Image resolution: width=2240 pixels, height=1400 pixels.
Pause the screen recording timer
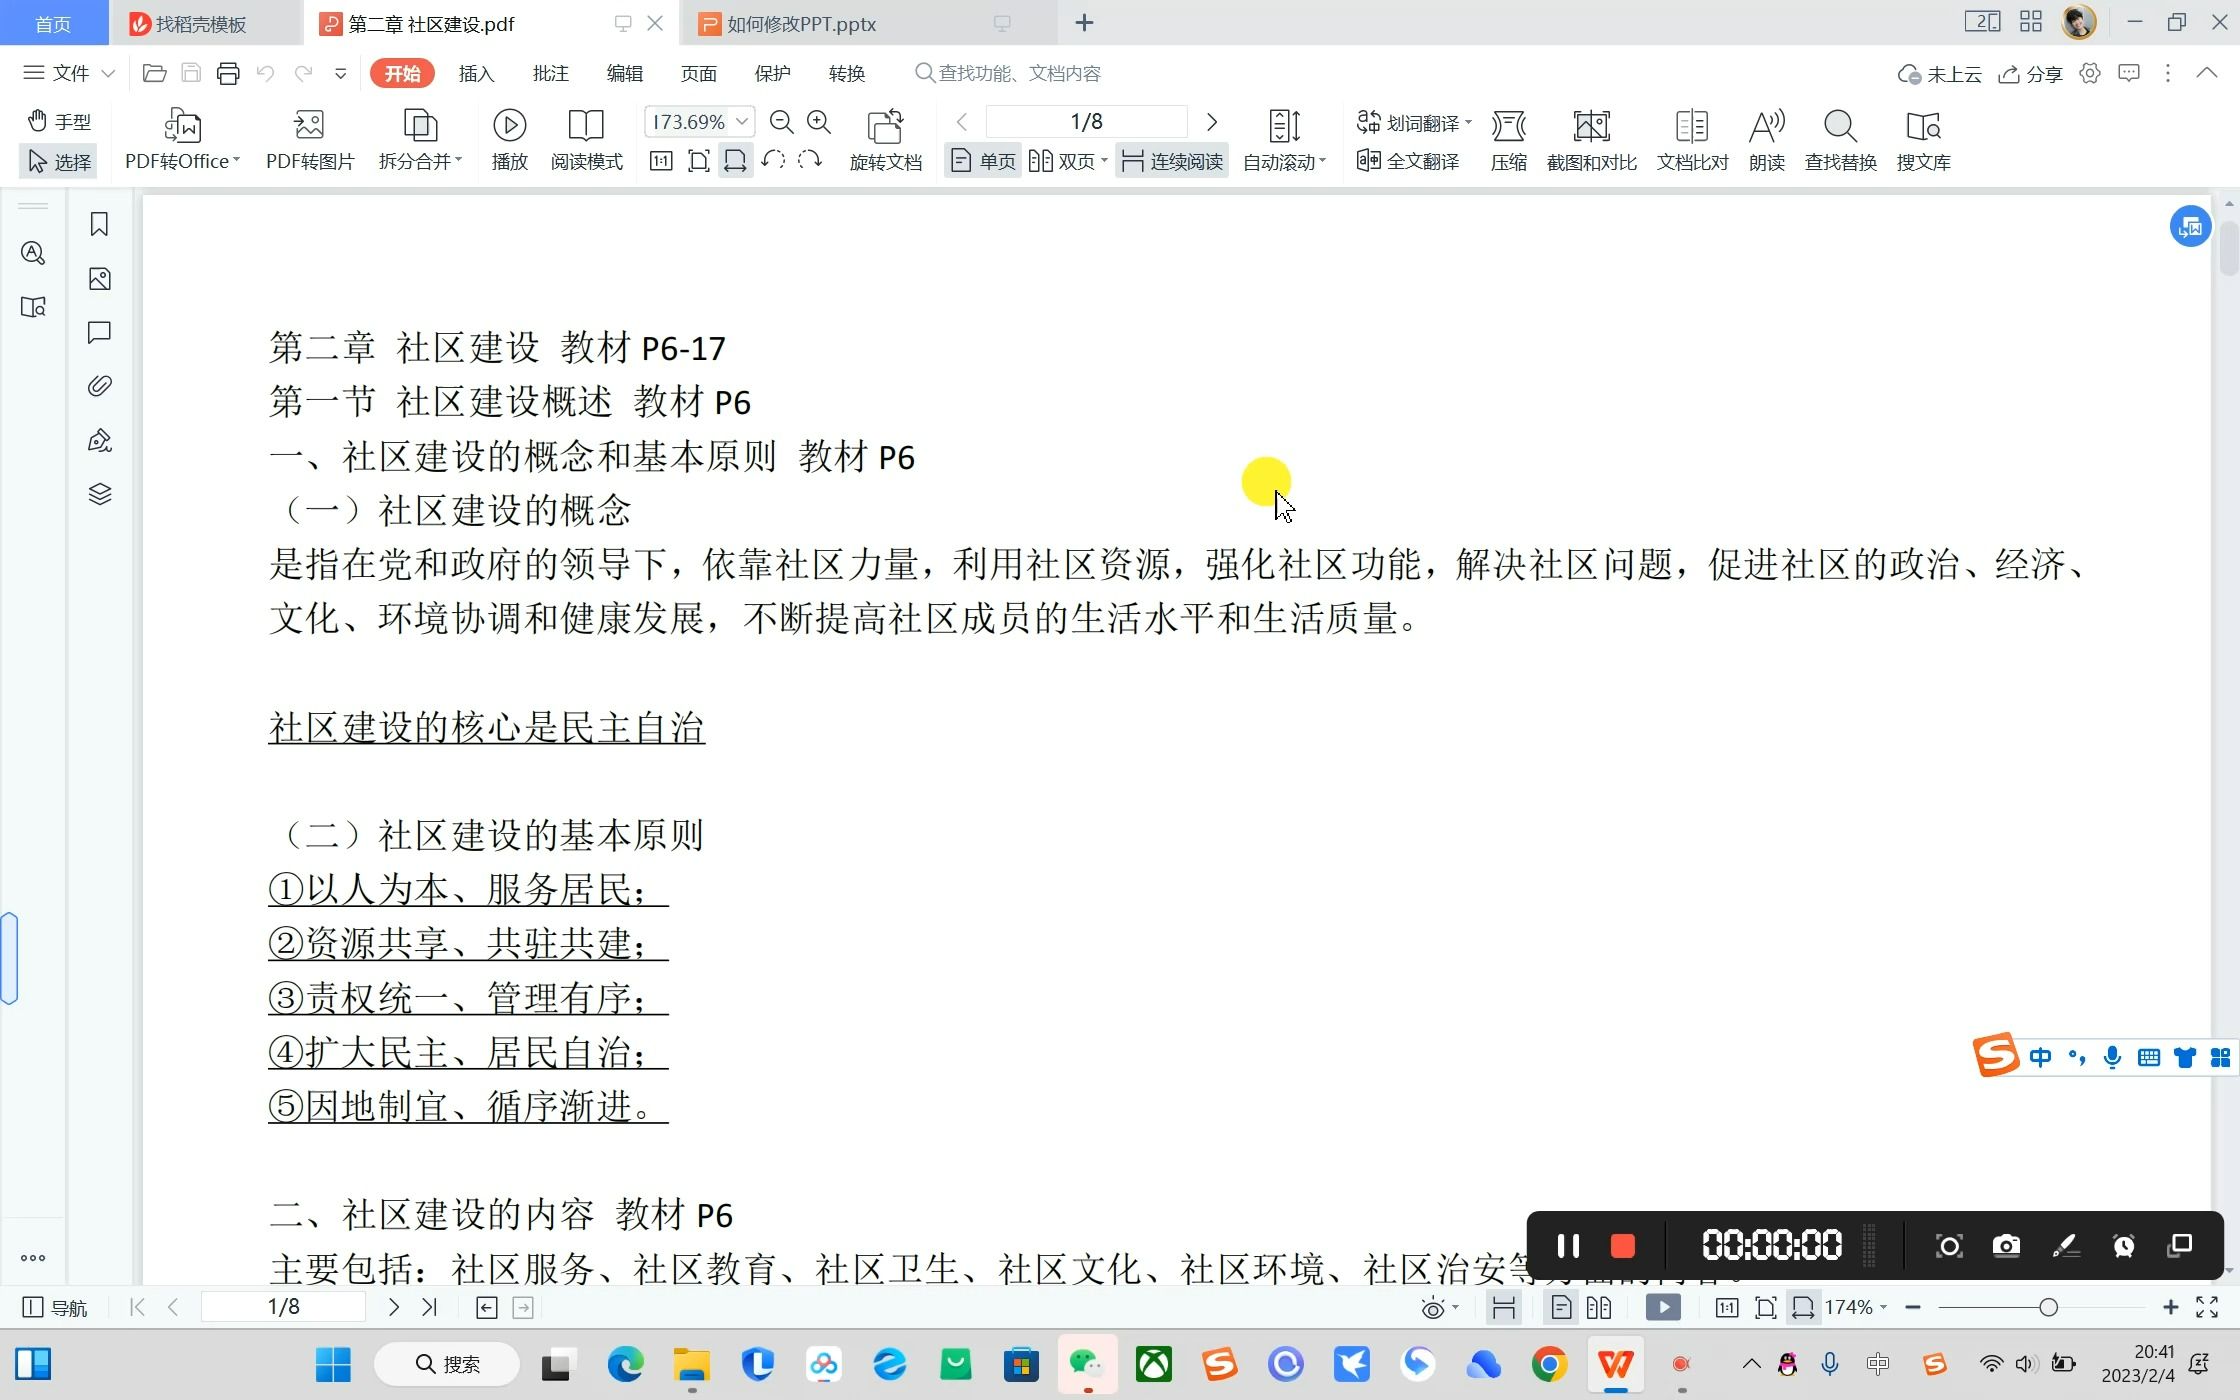click(1566, 1245)
